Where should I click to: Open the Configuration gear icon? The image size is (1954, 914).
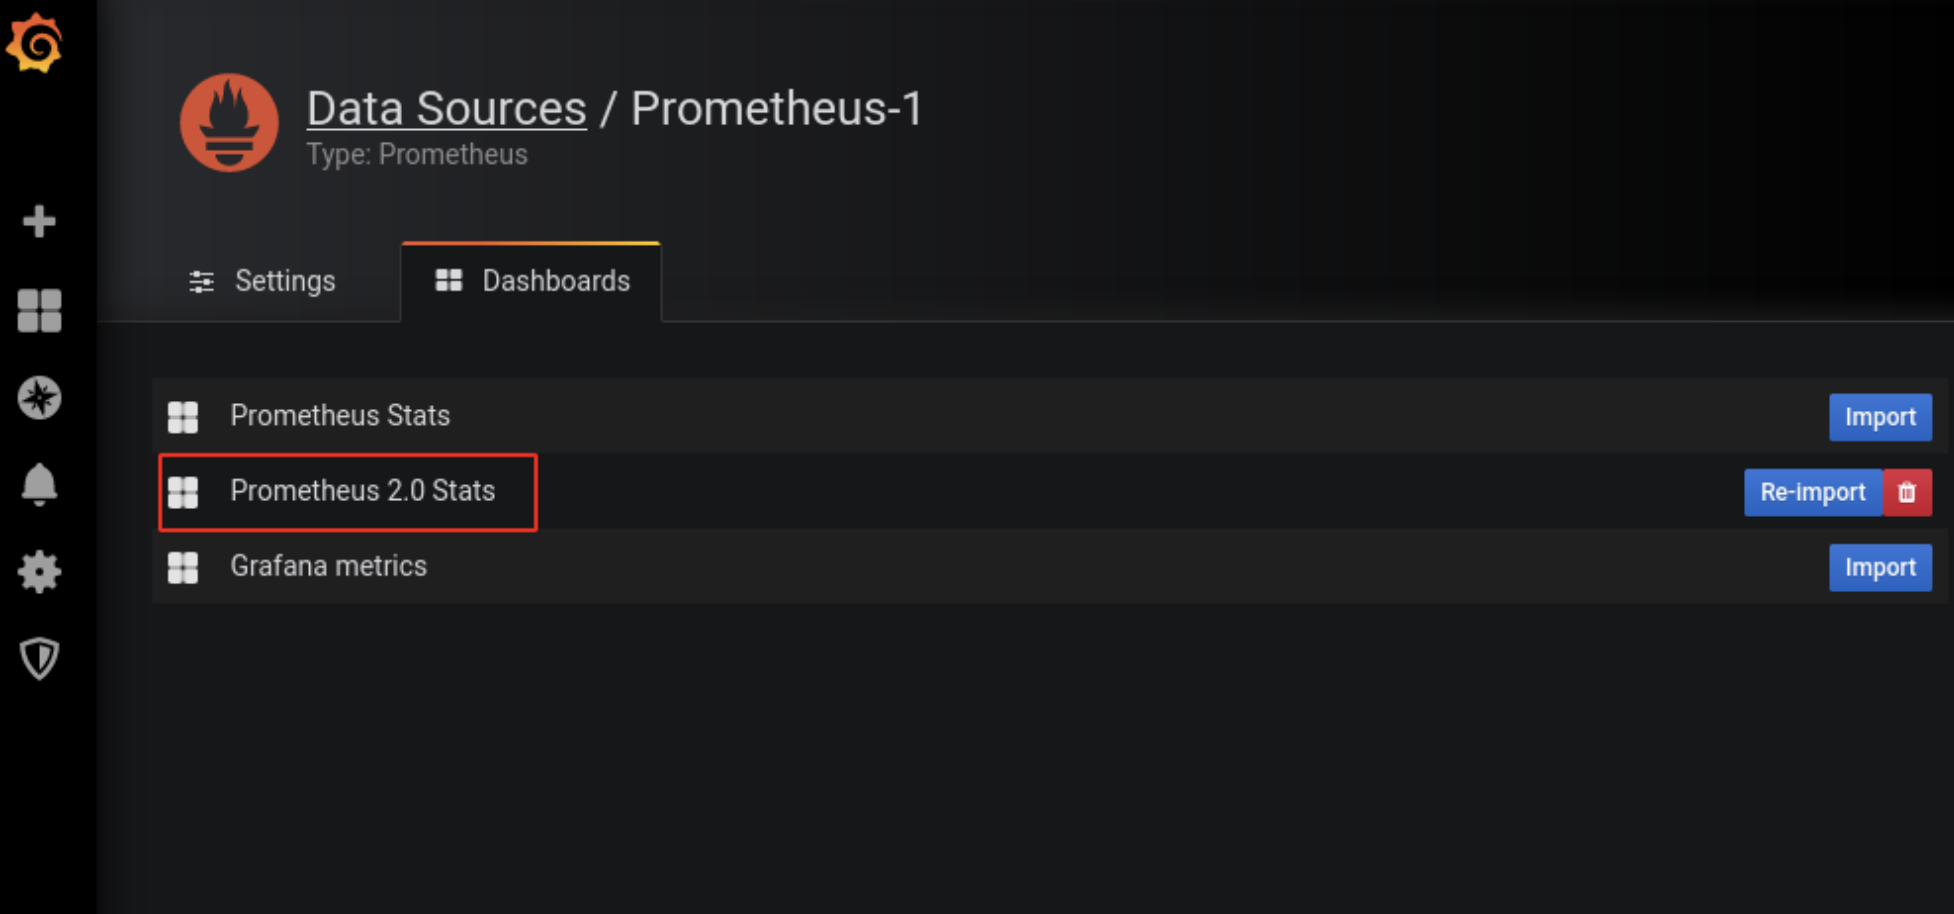(x=39, y=572)
